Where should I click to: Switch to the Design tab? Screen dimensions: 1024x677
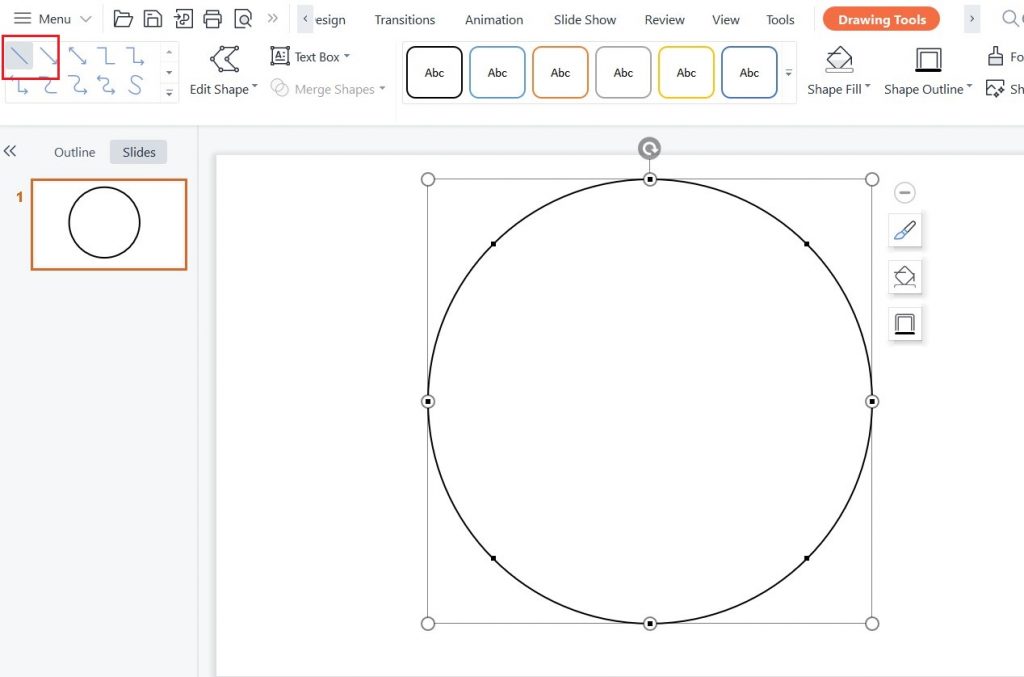click(x=330, y=20)
